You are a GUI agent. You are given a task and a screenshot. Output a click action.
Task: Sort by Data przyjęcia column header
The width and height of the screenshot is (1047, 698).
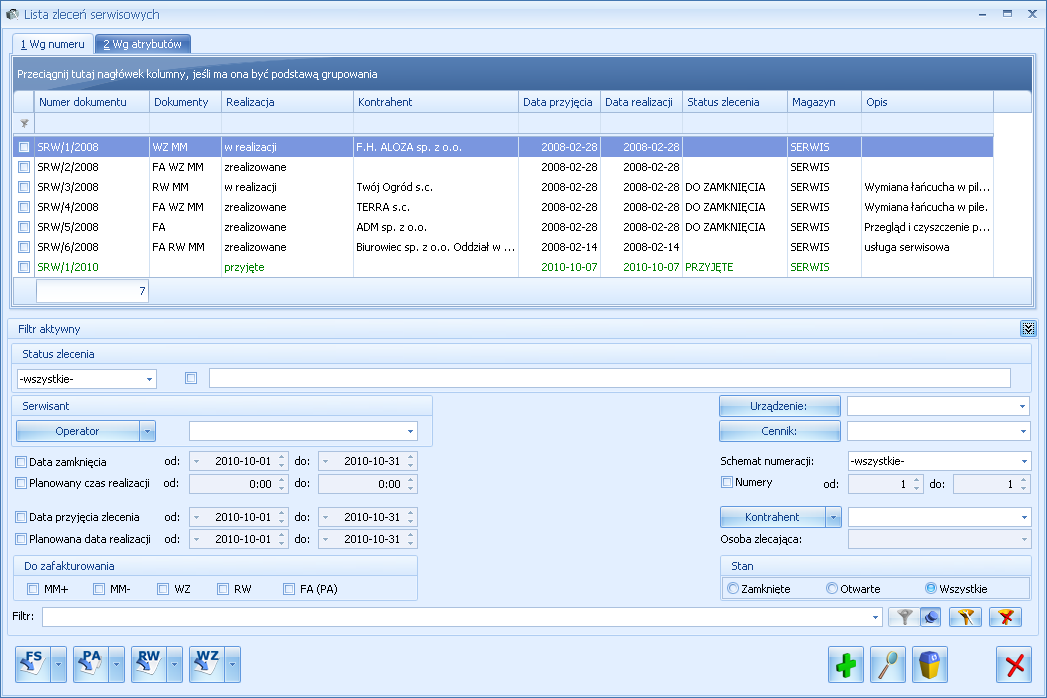coord(559,102)
